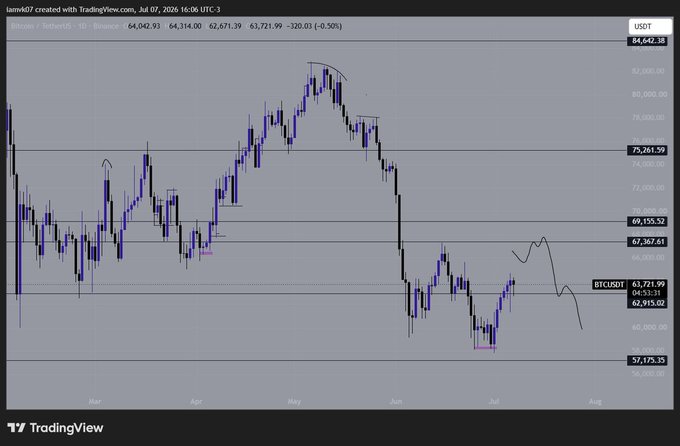Select the 67,367.61 price level label
680x446 pixels.
pyautogui.click(x=648, y=242)
